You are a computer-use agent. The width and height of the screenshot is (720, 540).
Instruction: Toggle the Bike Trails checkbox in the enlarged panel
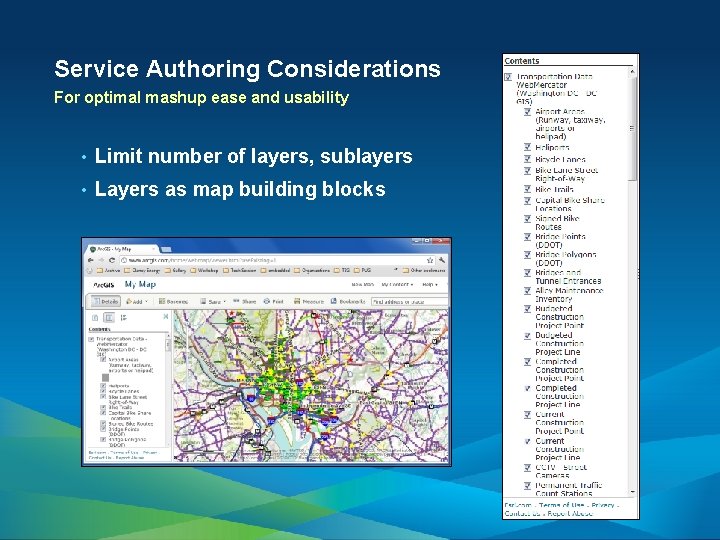point(528,189)
